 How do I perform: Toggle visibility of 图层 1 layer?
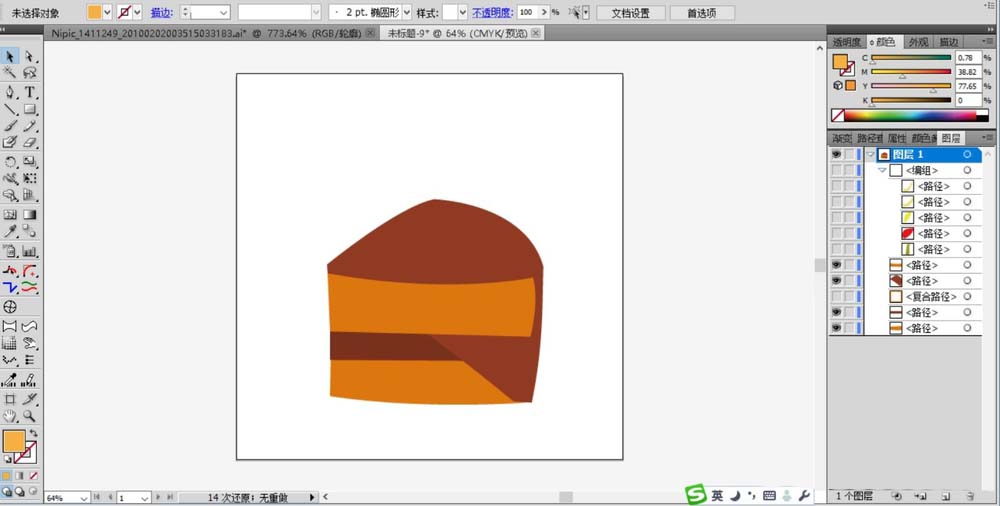click(x=836, y=155)
